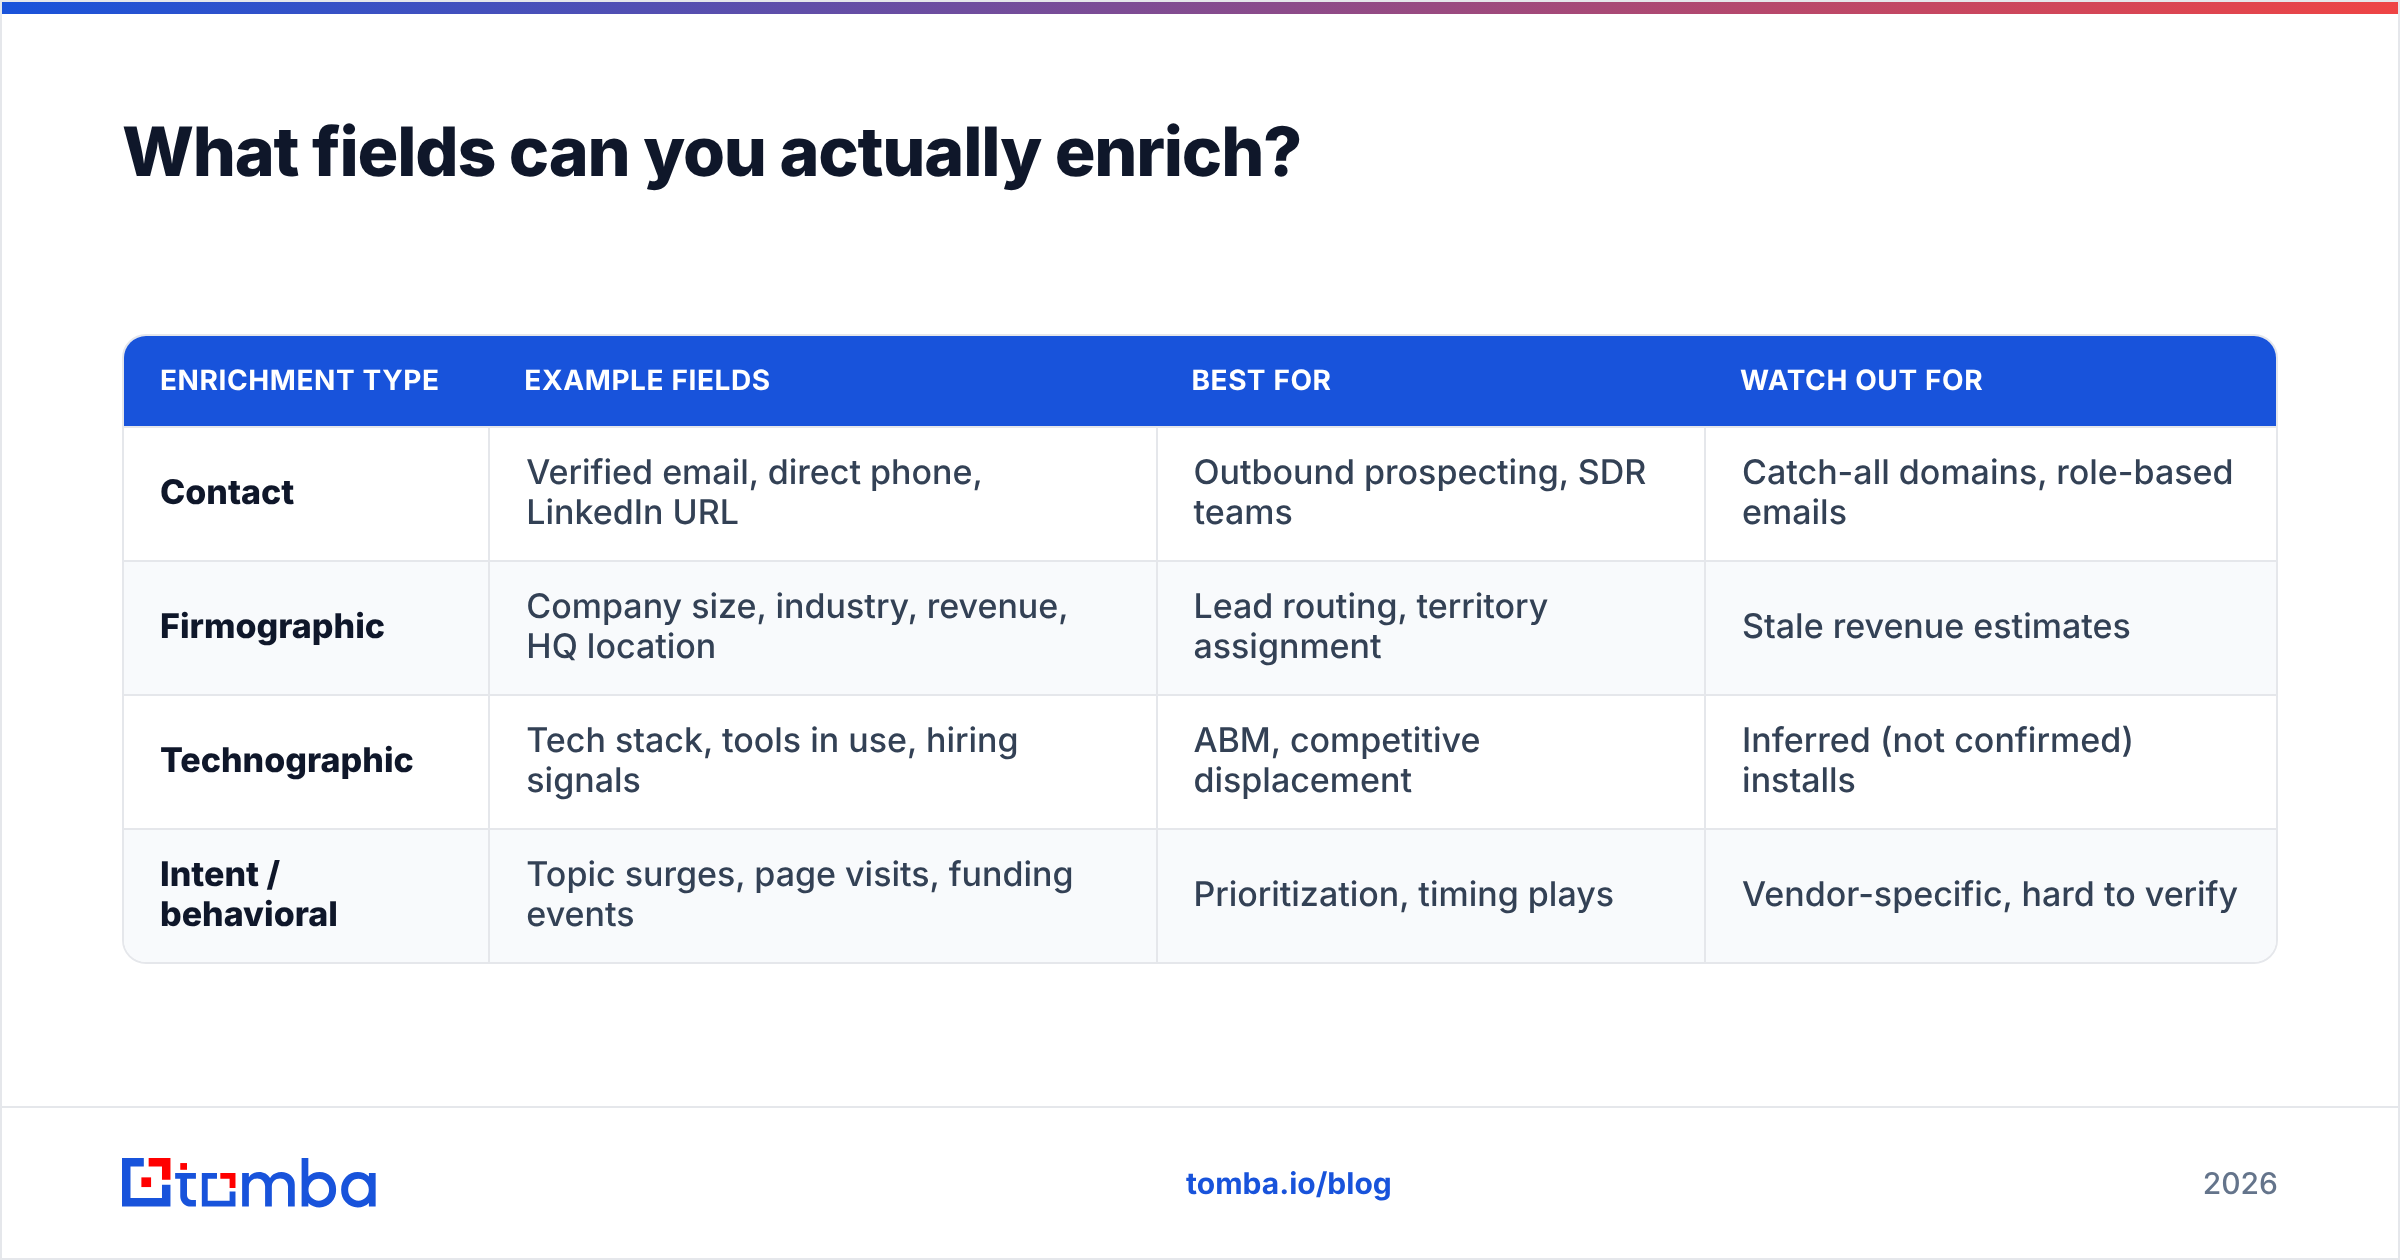The image size is (2400, 1260).
Task: Click the slide title 'What fields can you actually enrich?'
Action: click(x=711, y=153)
